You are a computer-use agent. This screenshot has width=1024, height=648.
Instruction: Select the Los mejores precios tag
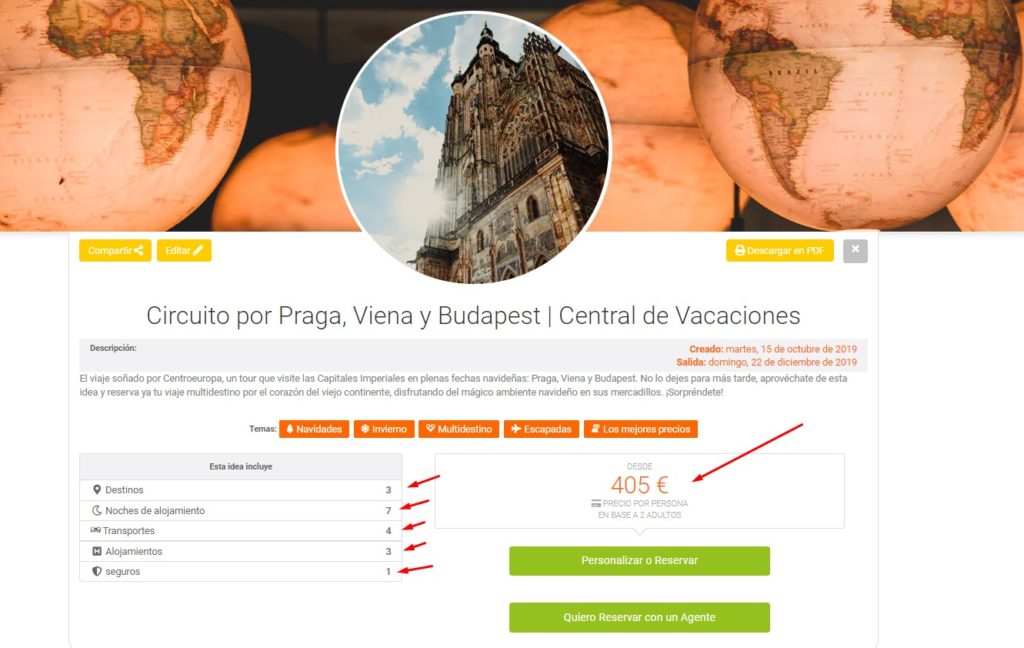(x=641, y=429)
